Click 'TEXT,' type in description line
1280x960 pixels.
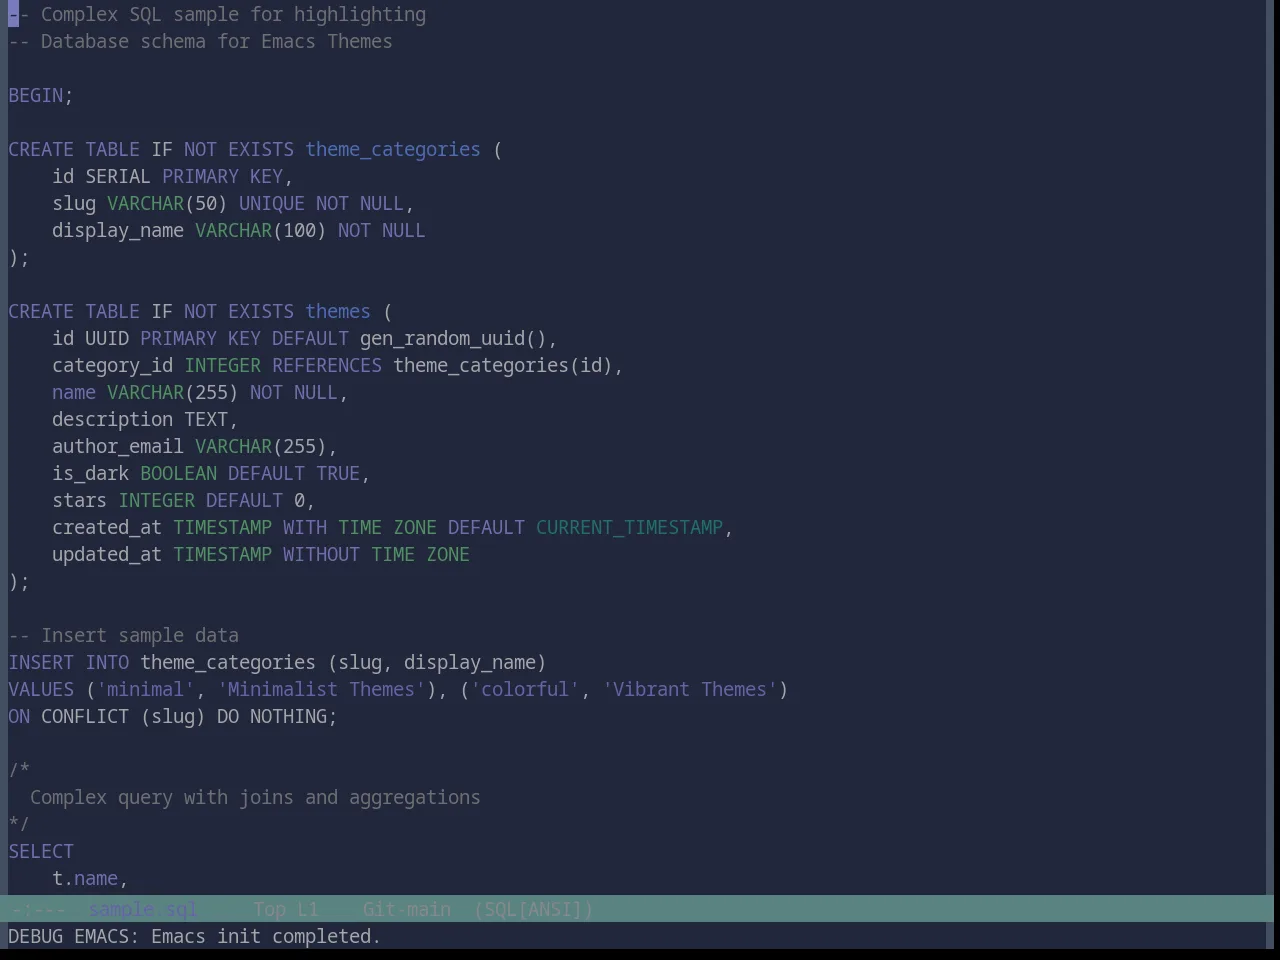[x=211, y=419]
